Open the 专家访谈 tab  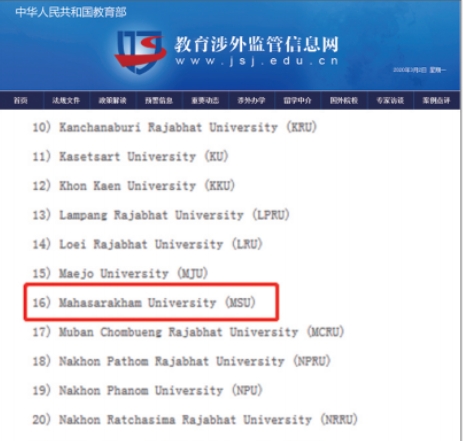390,100
